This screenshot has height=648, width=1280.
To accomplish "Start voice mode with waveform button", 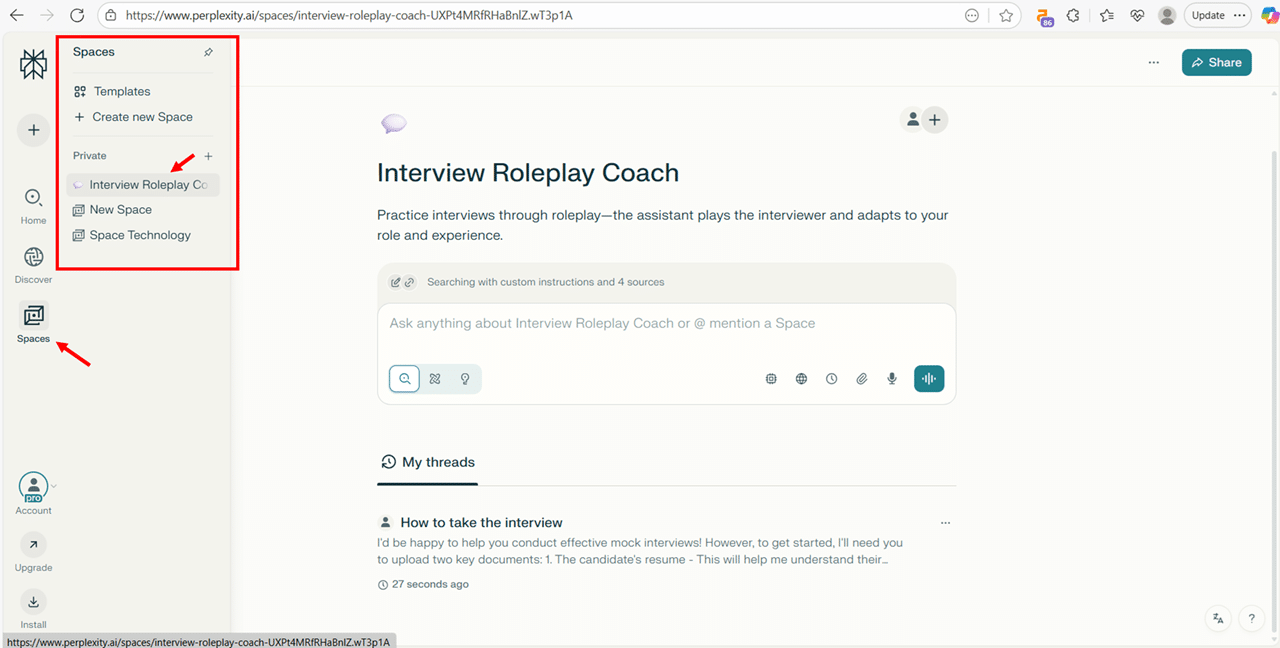I will coord(929,379).
